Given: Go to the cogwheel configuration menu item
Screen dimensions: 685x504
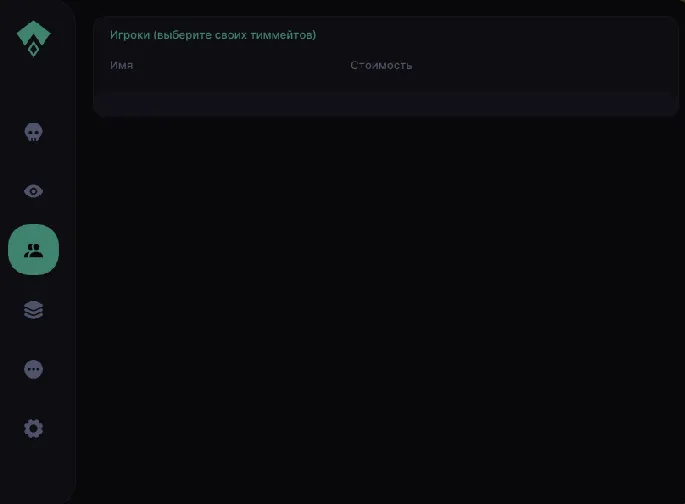Looking at the screenshot, I should click(x=33, y=428).
